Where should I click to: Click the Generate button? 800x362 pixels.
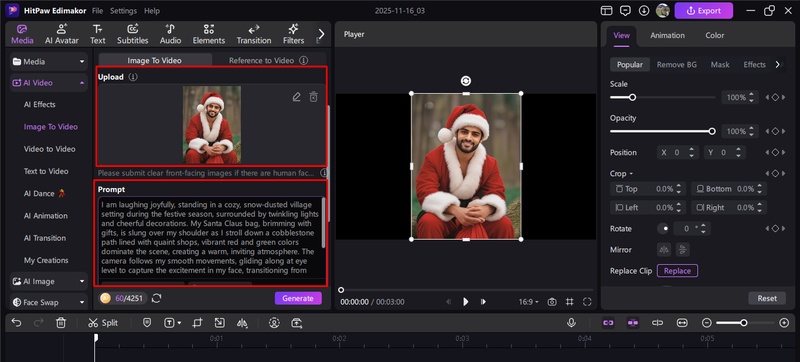[298, 298]
